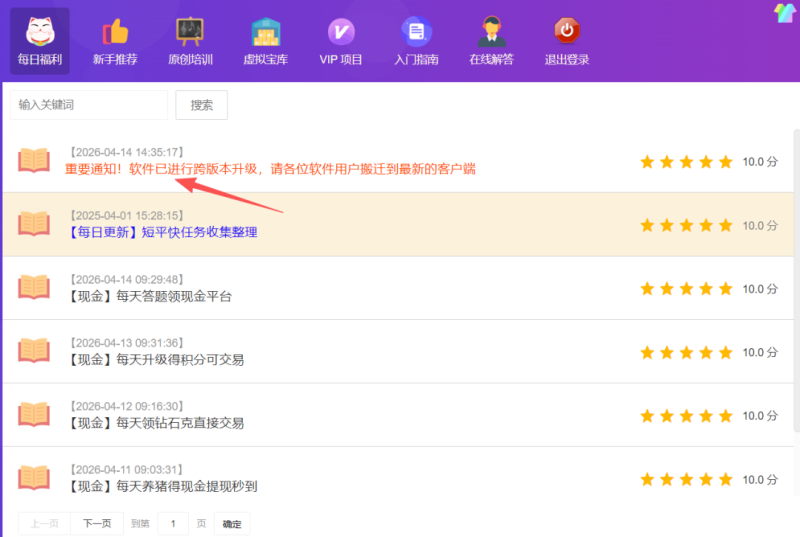Select the 虚拟宝库 warehouse icon
800x537 pixels.
(265, 31)
